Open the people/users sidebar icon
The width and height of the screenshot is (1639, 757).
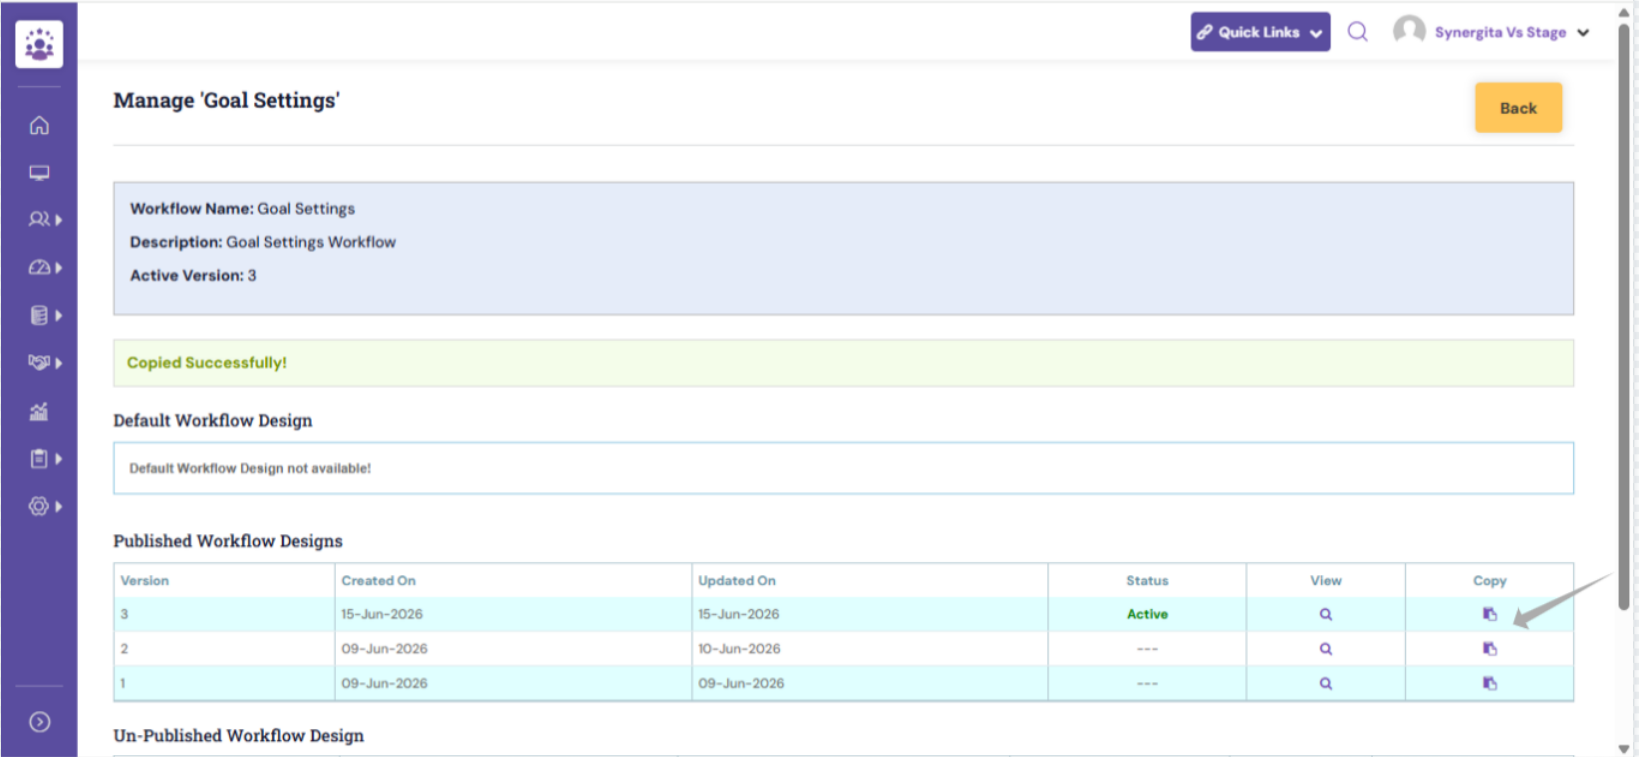pos(39,219)
